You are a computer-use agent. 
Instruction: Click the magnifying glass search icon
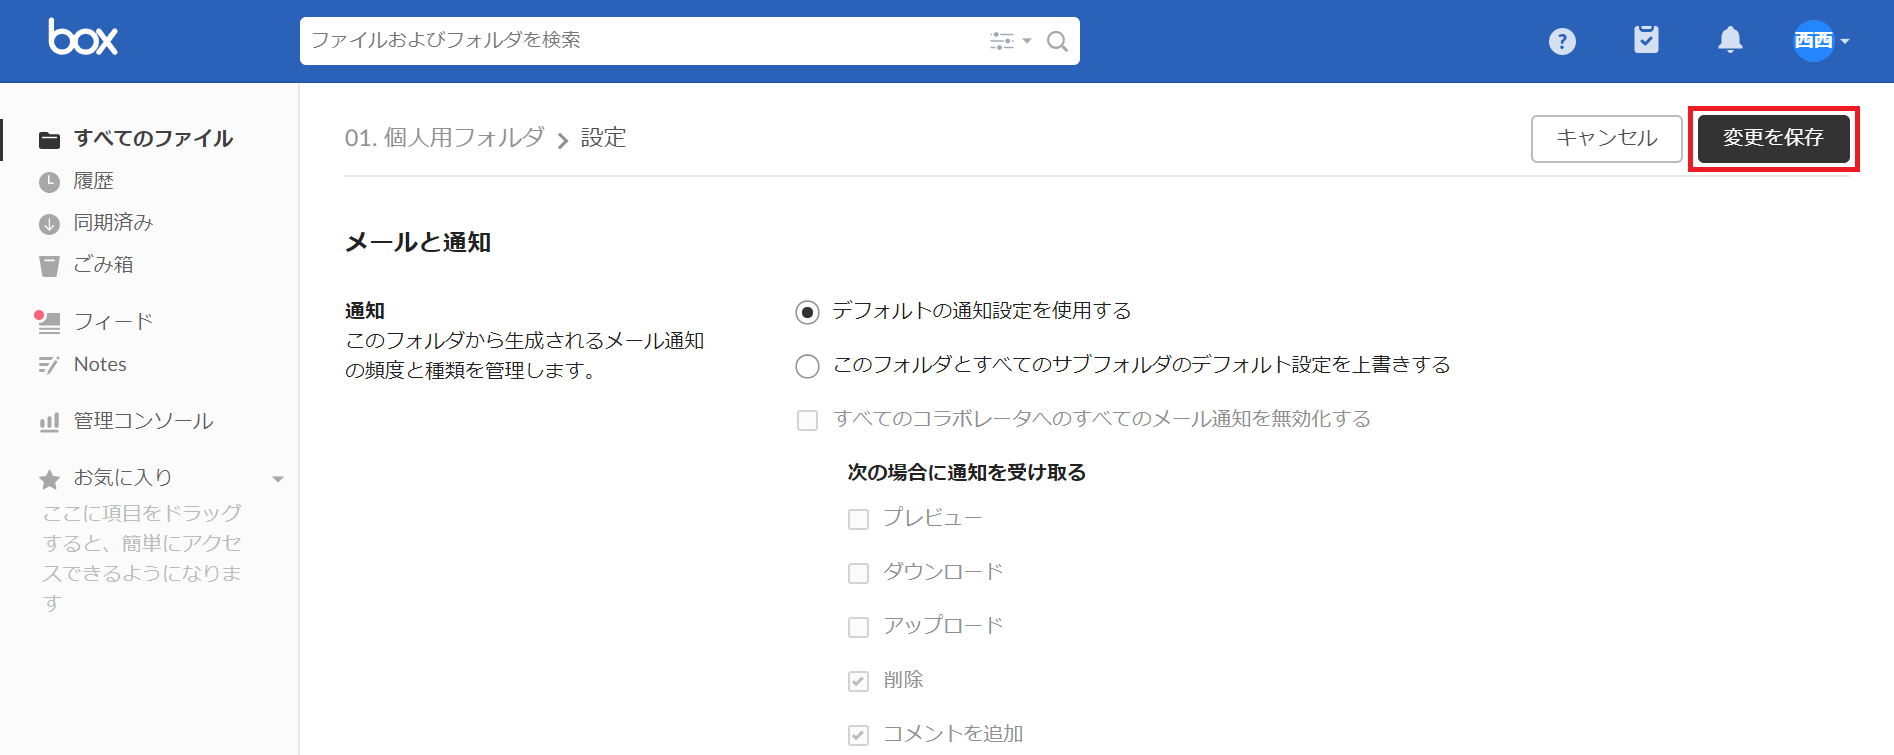(1057, 41)
